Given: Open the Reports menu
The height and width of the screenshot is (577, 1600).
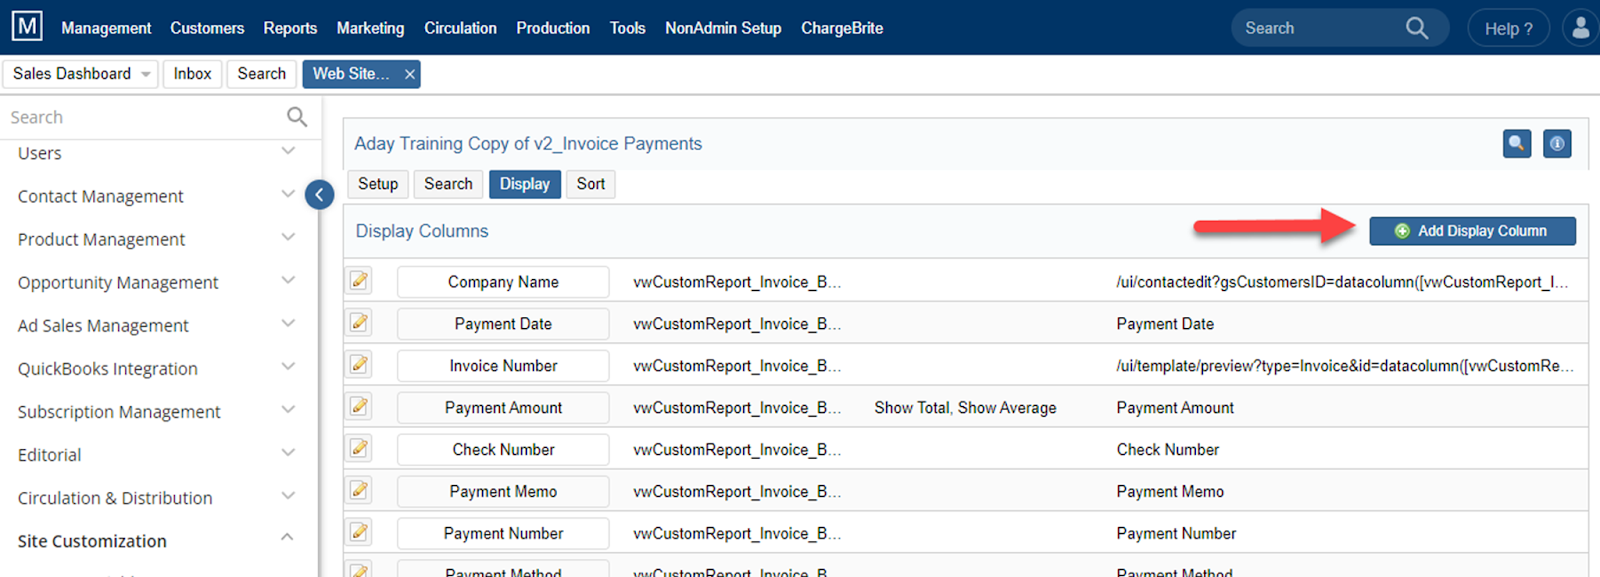Looking at the screenshot, I should click(290, 28).
